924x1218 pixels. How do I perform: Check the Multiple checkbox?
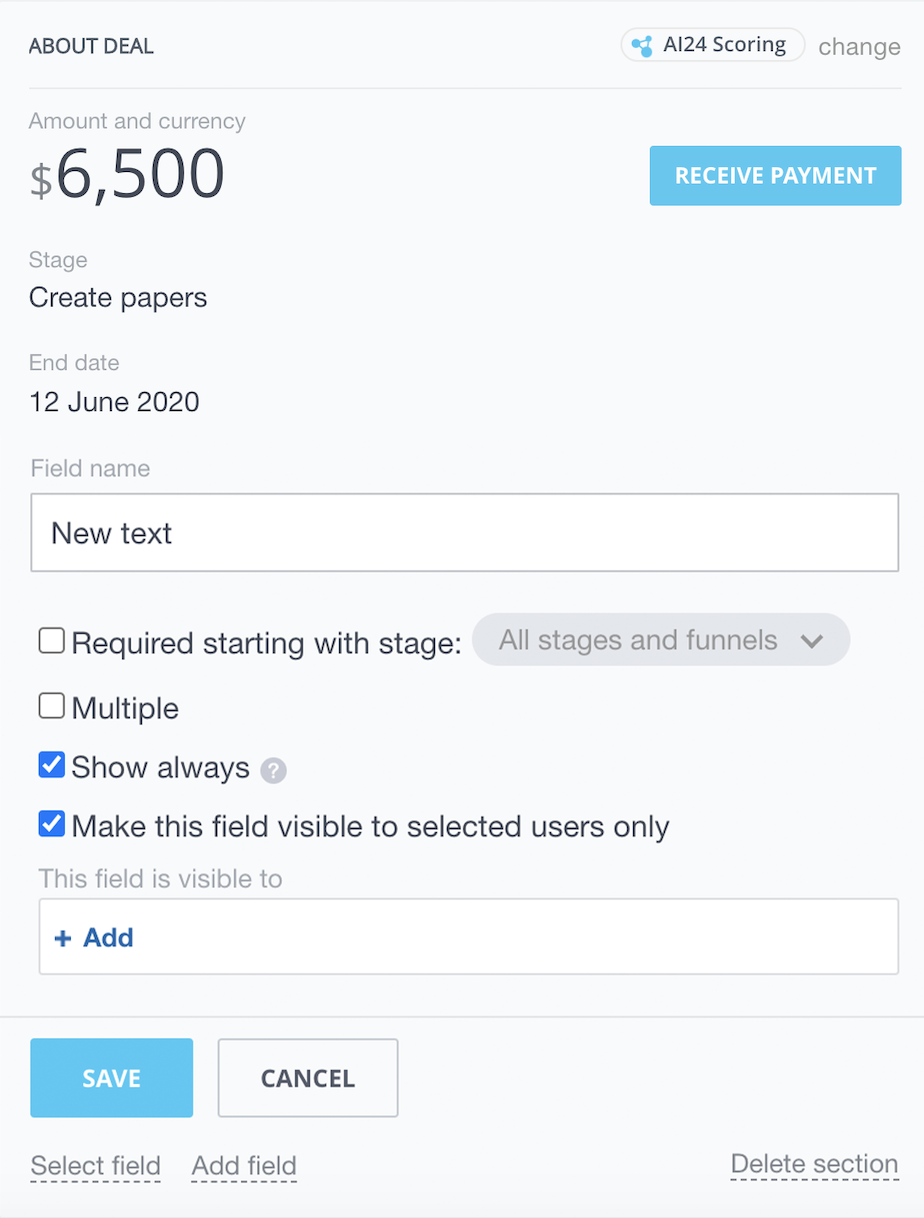[52, 706]
